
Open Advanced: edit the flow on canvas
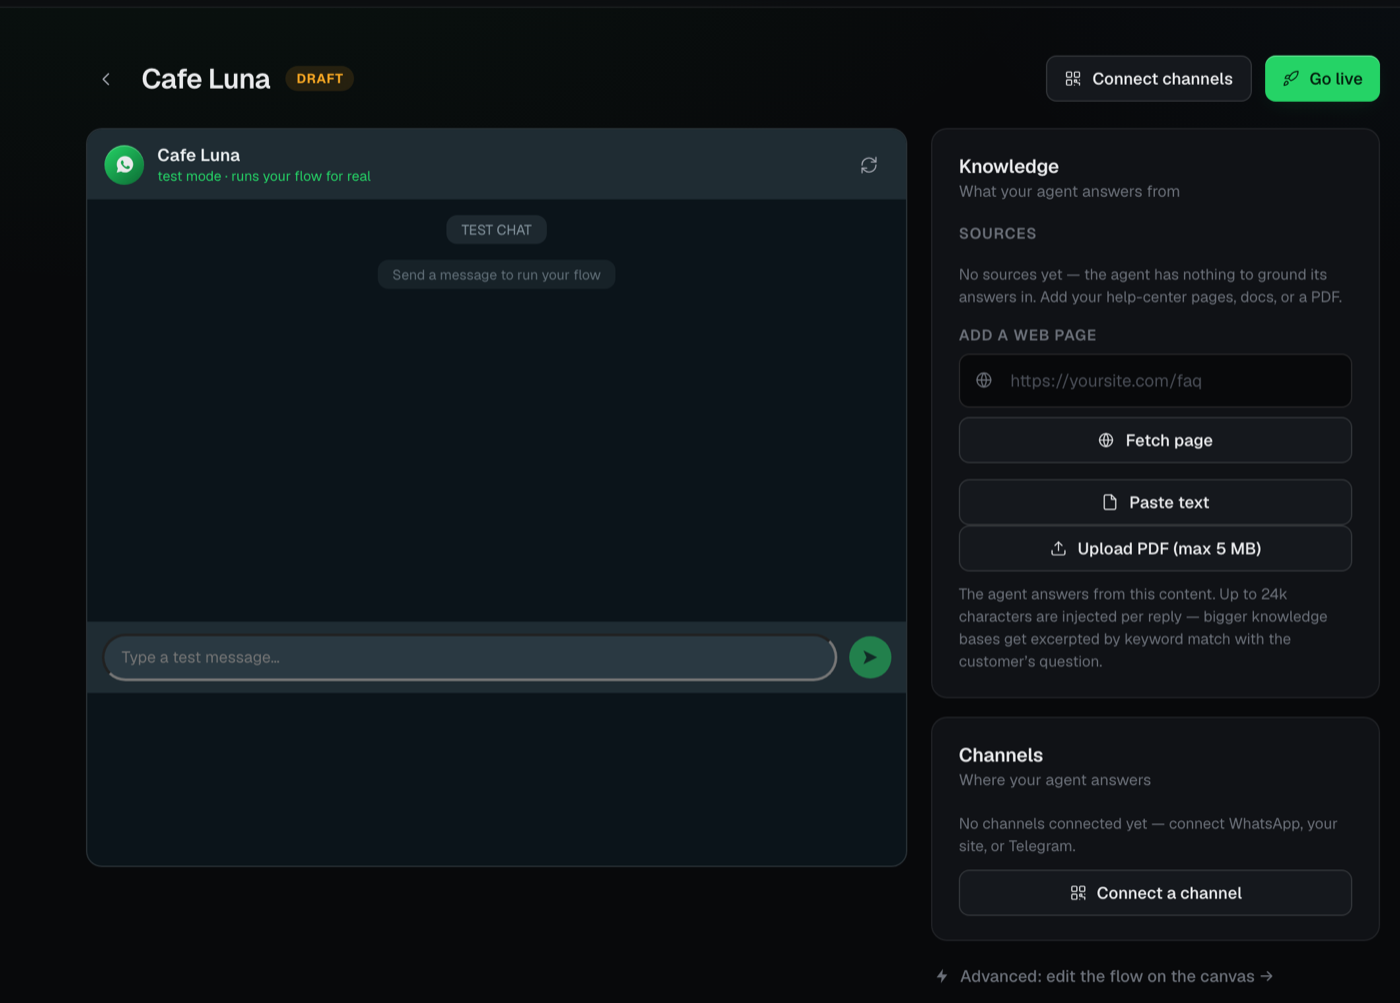[1116, 976]
